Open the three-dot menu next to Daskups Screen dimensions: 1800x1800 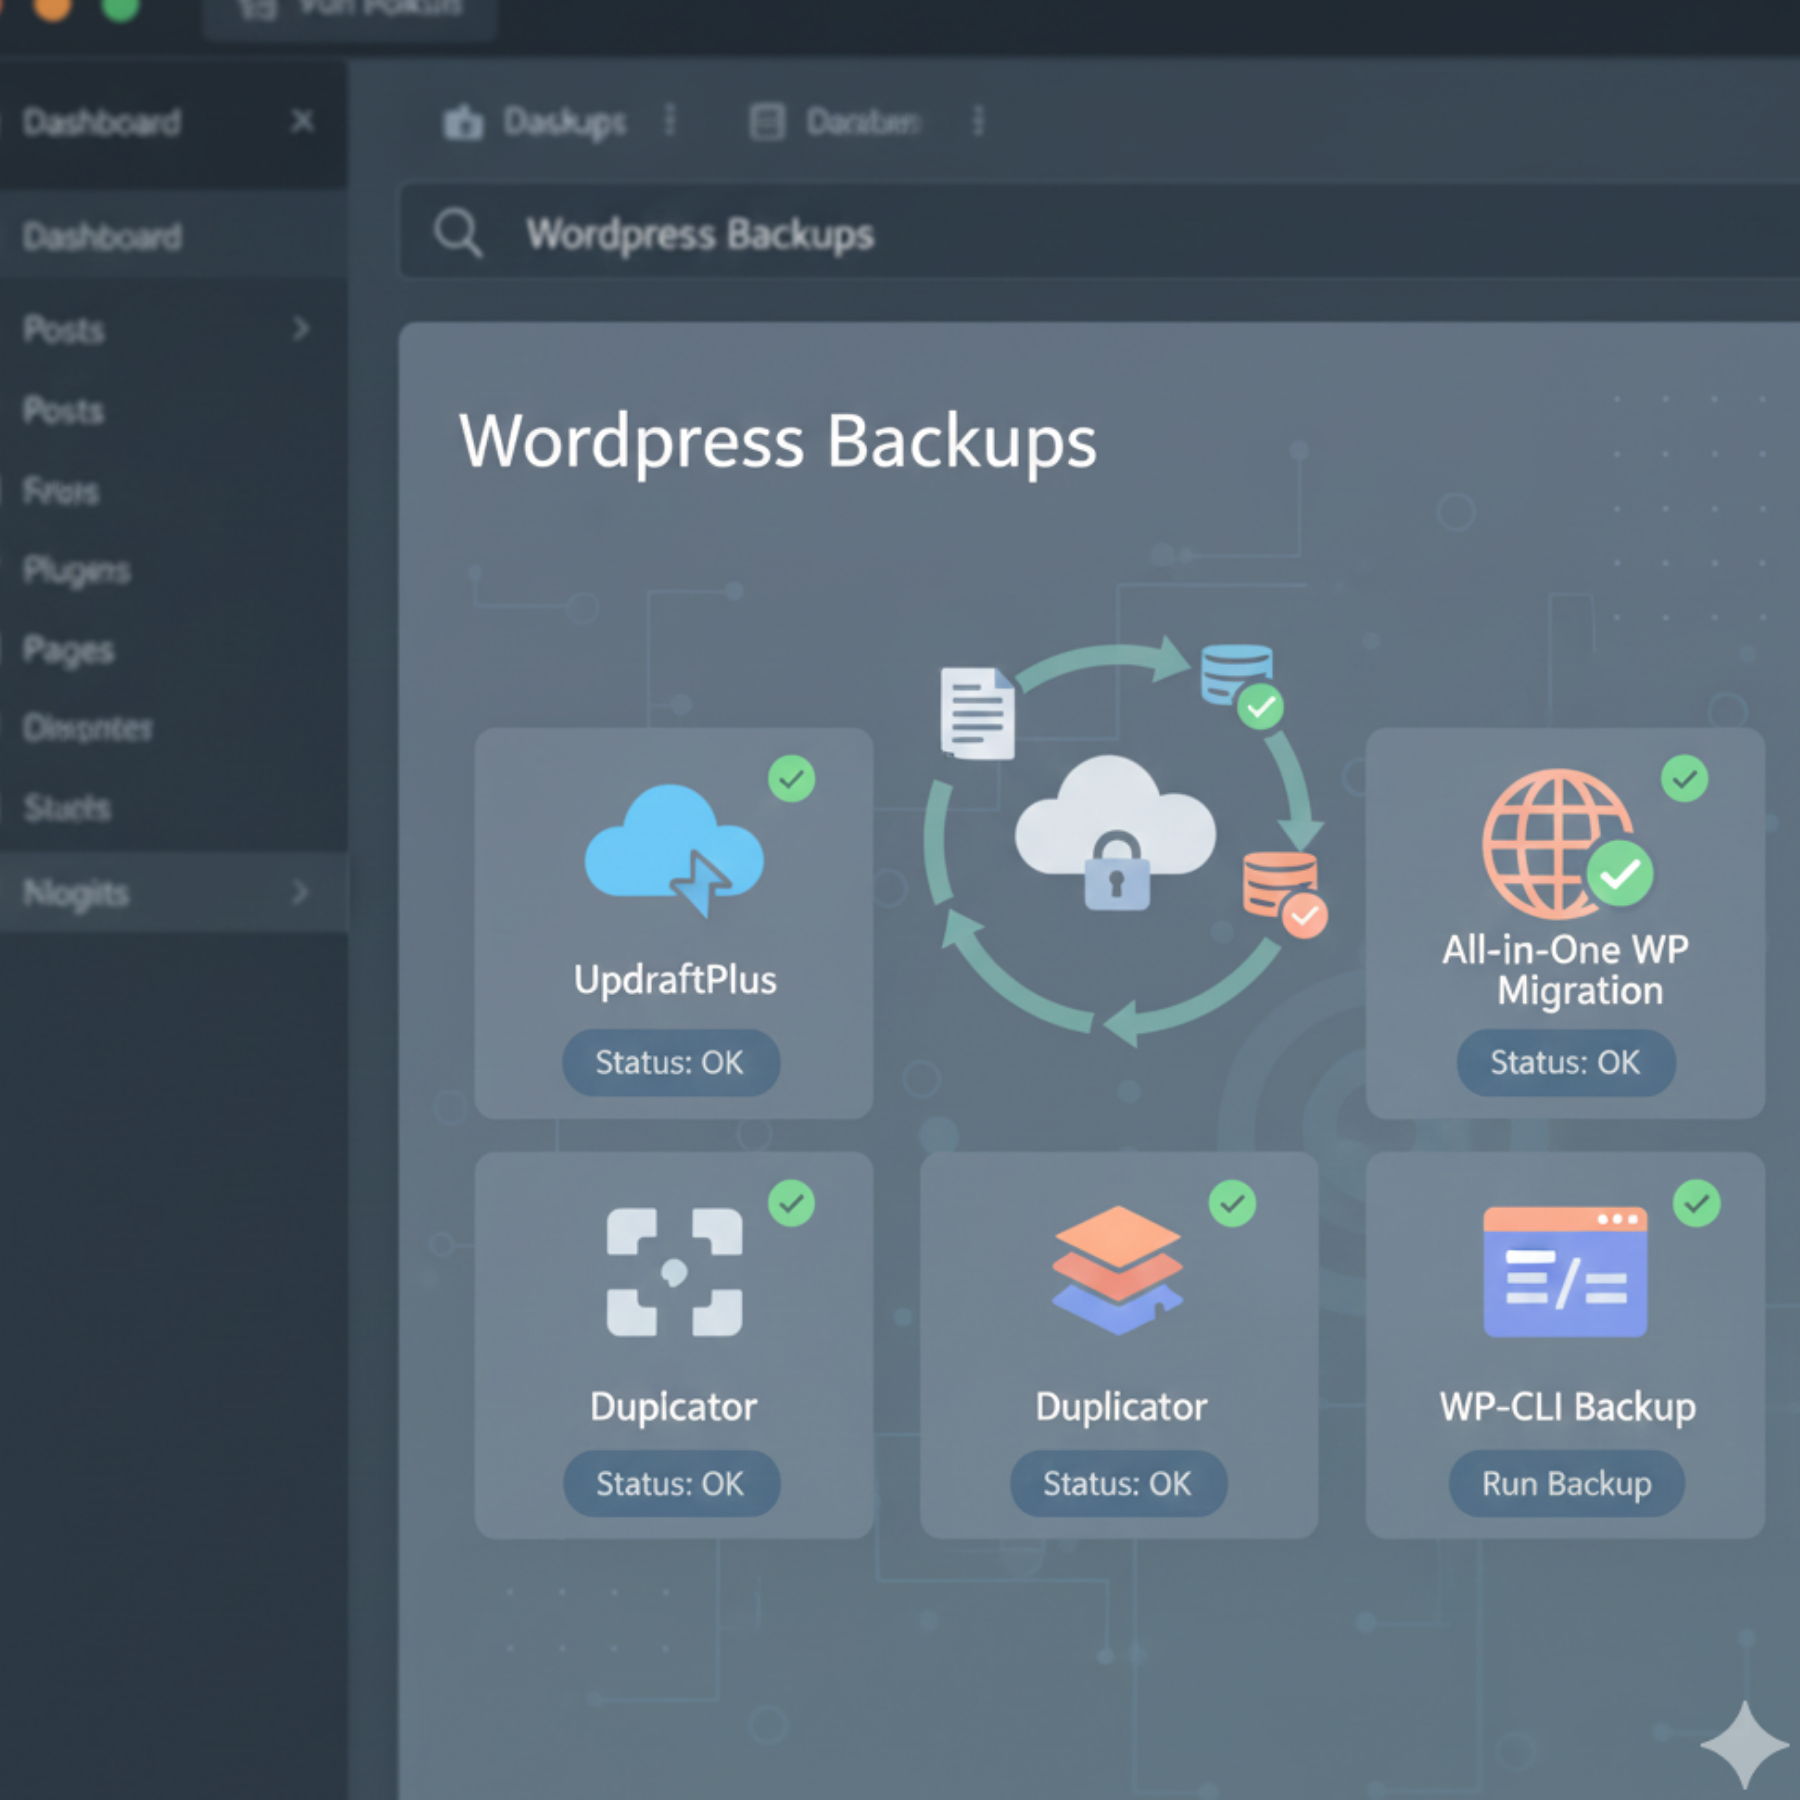point(671,121)
